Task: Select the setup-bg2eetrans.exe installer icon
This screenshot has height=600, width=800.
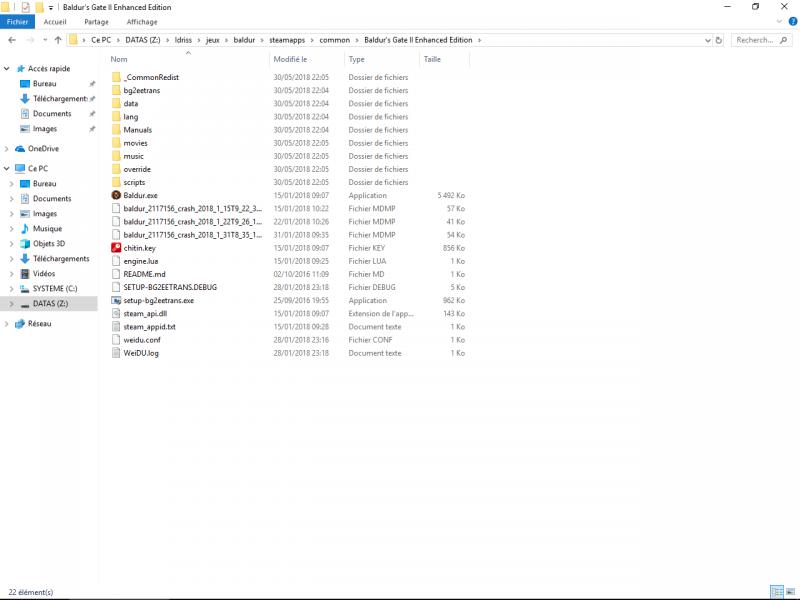Action: click(116, 301)
